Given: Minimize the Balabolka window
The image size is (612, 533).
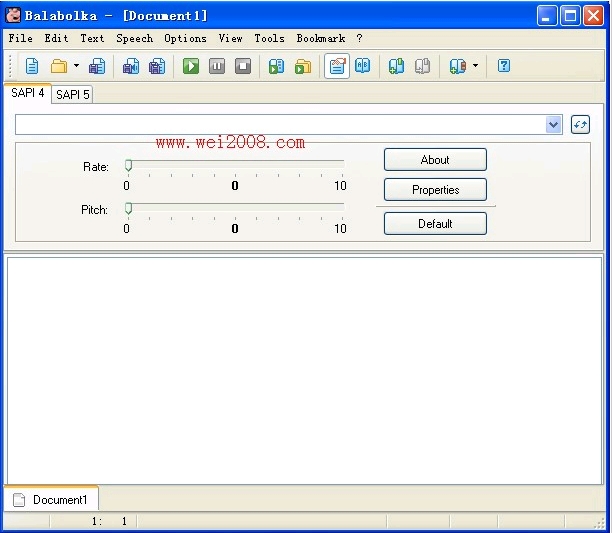Looking at the screenshot, I should (547, 16).
